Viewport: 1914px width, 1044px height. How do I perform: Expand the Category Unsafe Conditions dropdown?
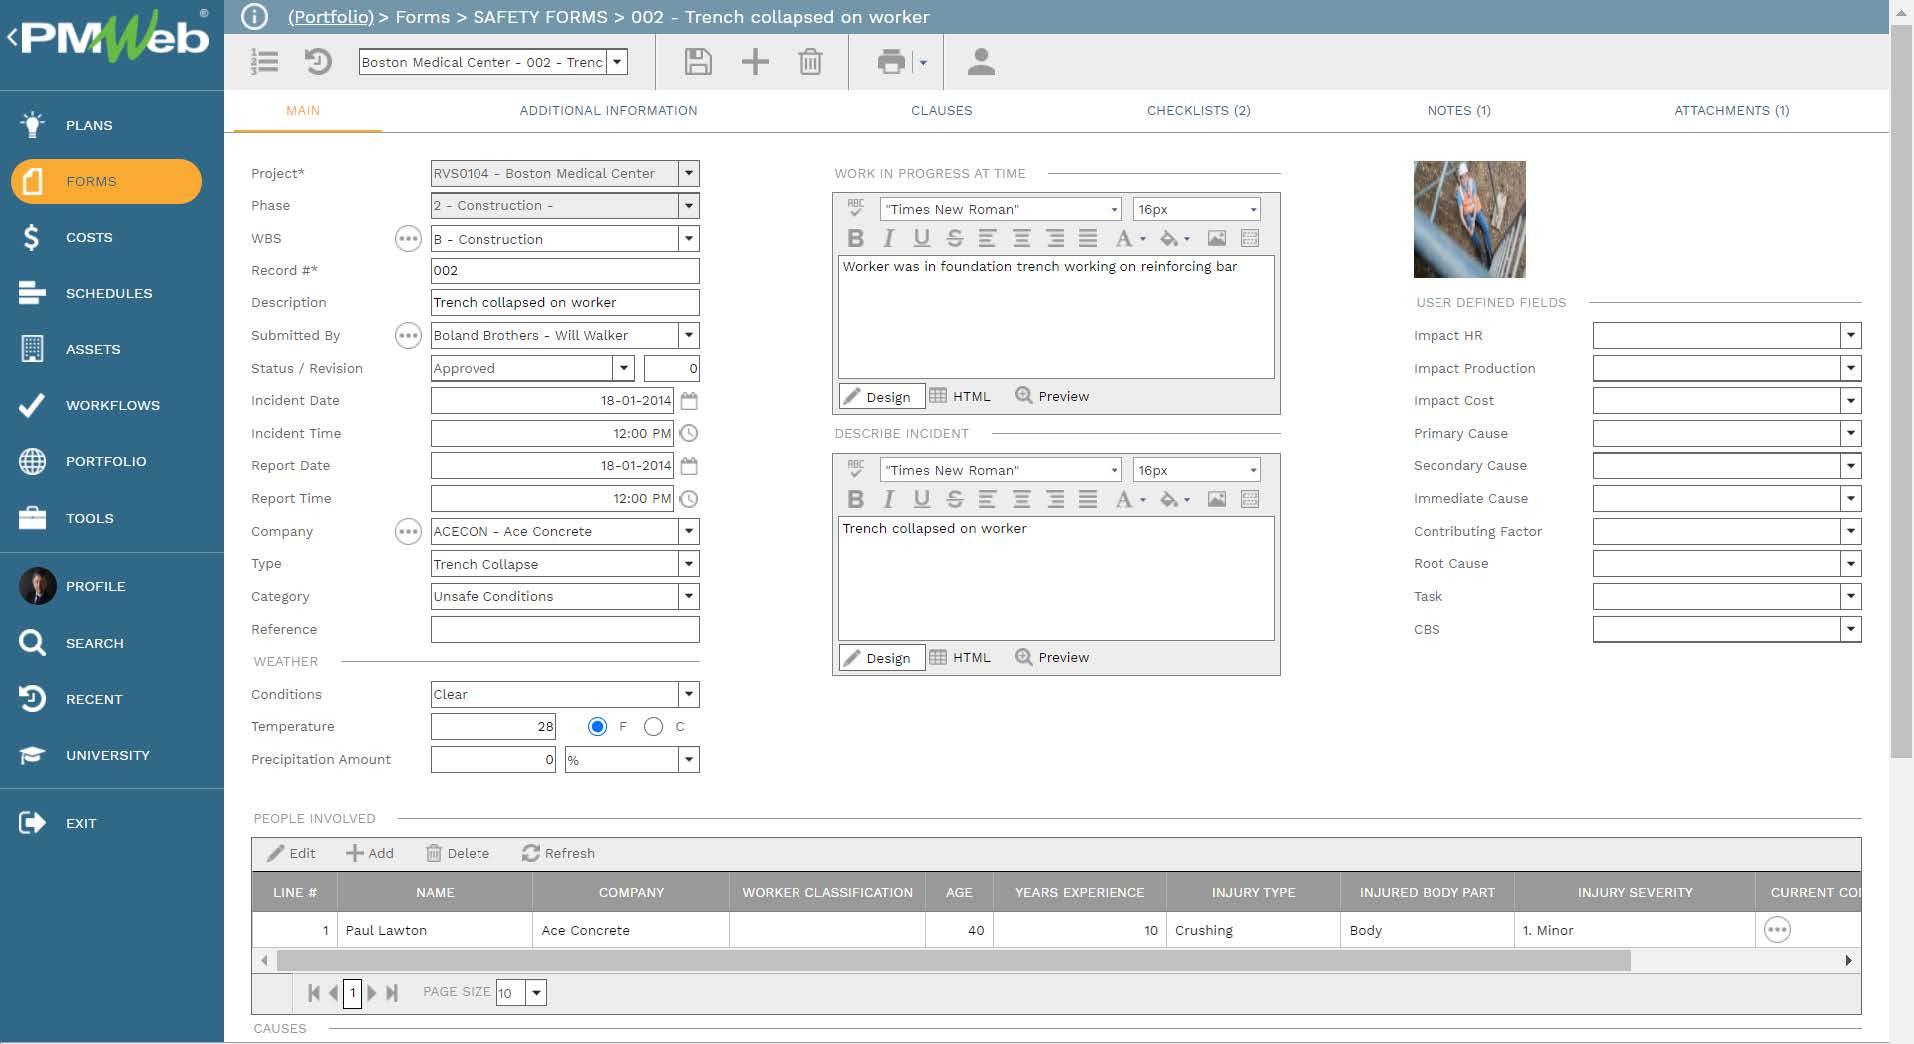pos(688,597)
